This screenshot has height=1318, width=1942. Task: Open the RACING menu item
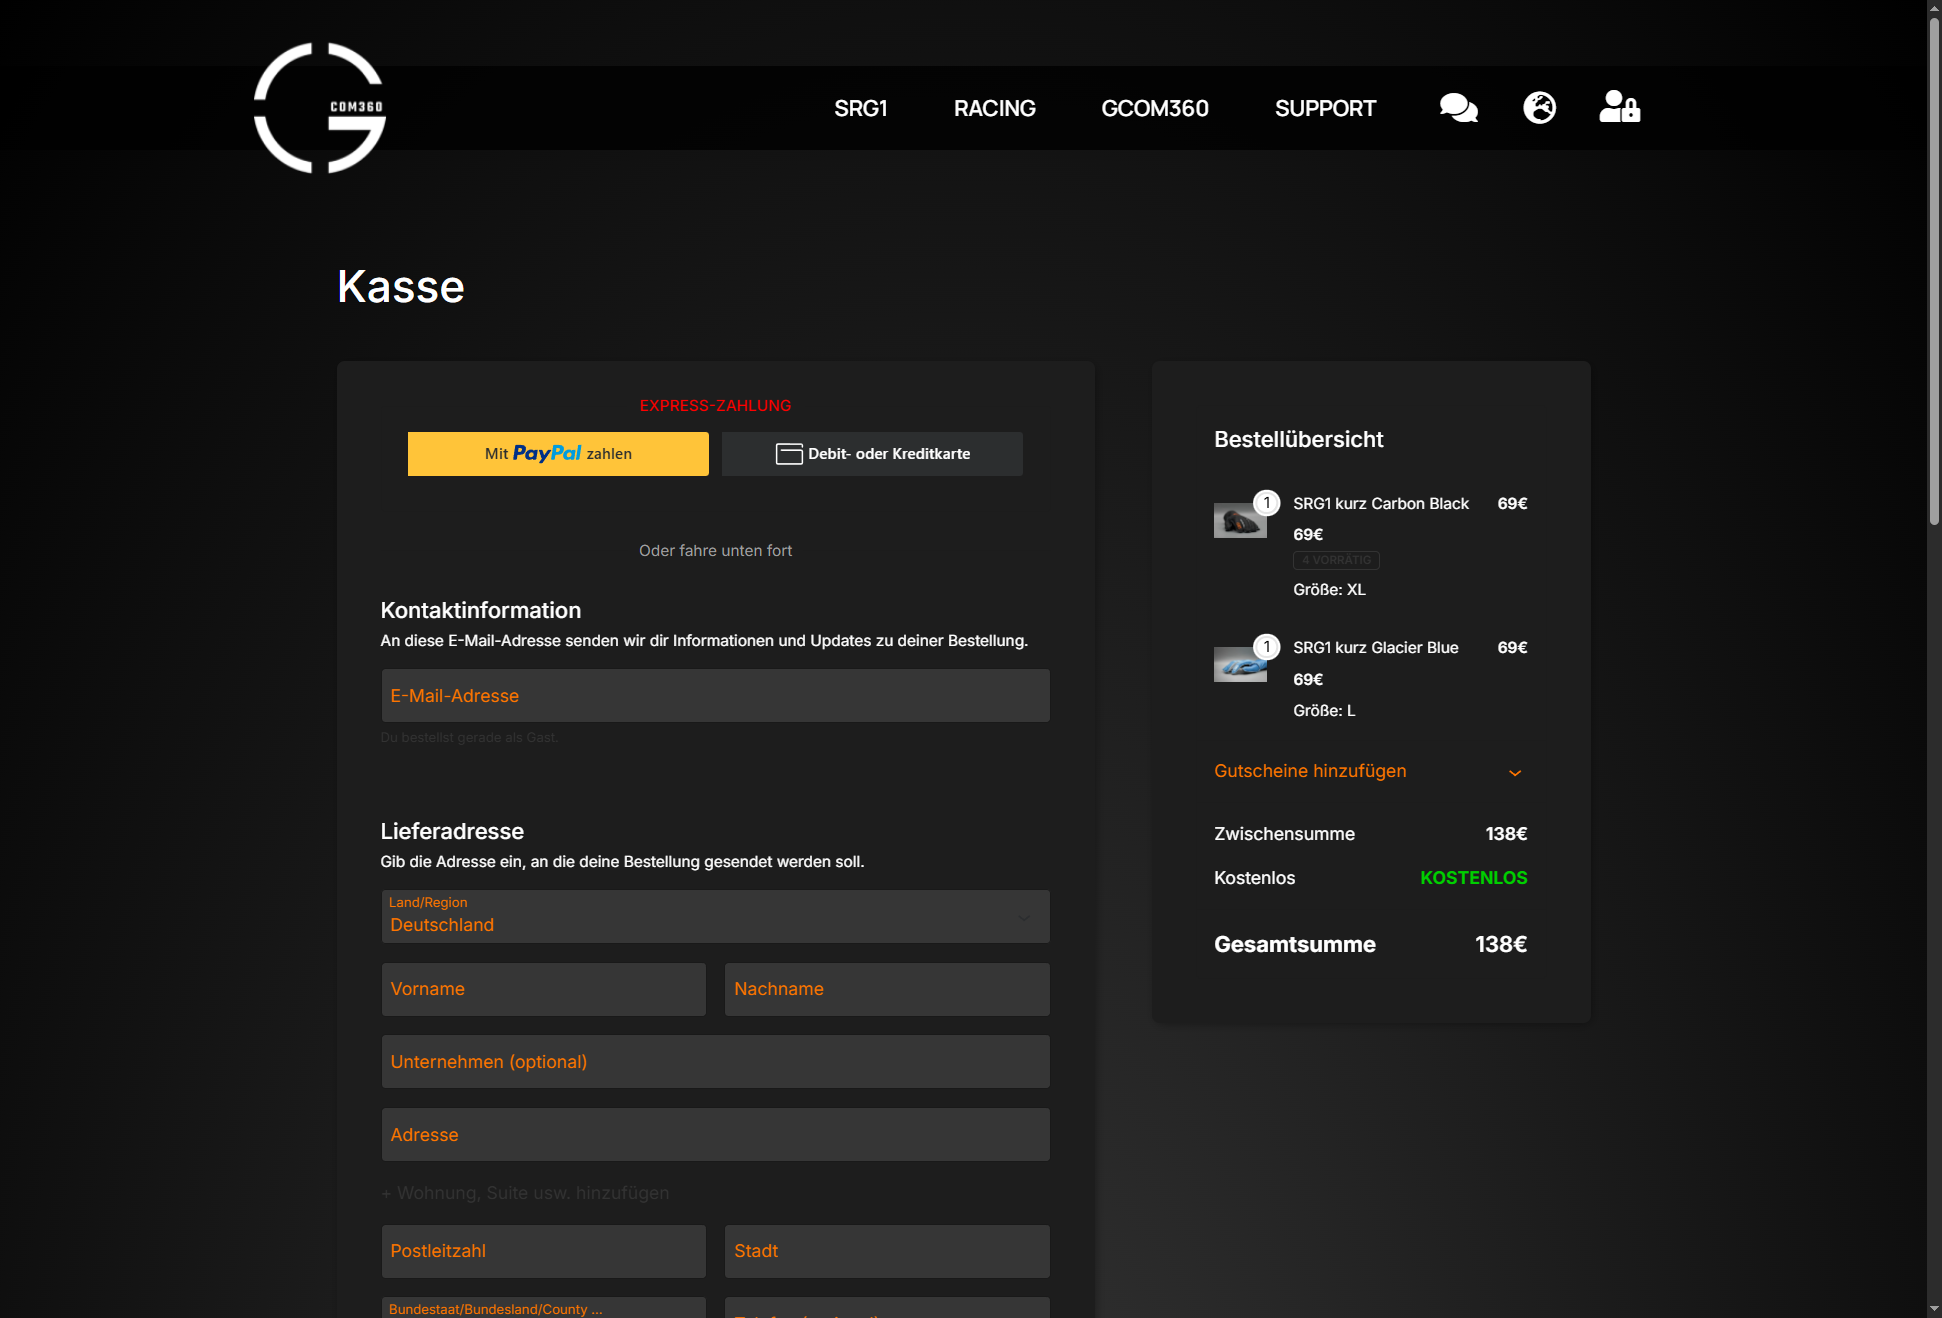tap(994, 108)
